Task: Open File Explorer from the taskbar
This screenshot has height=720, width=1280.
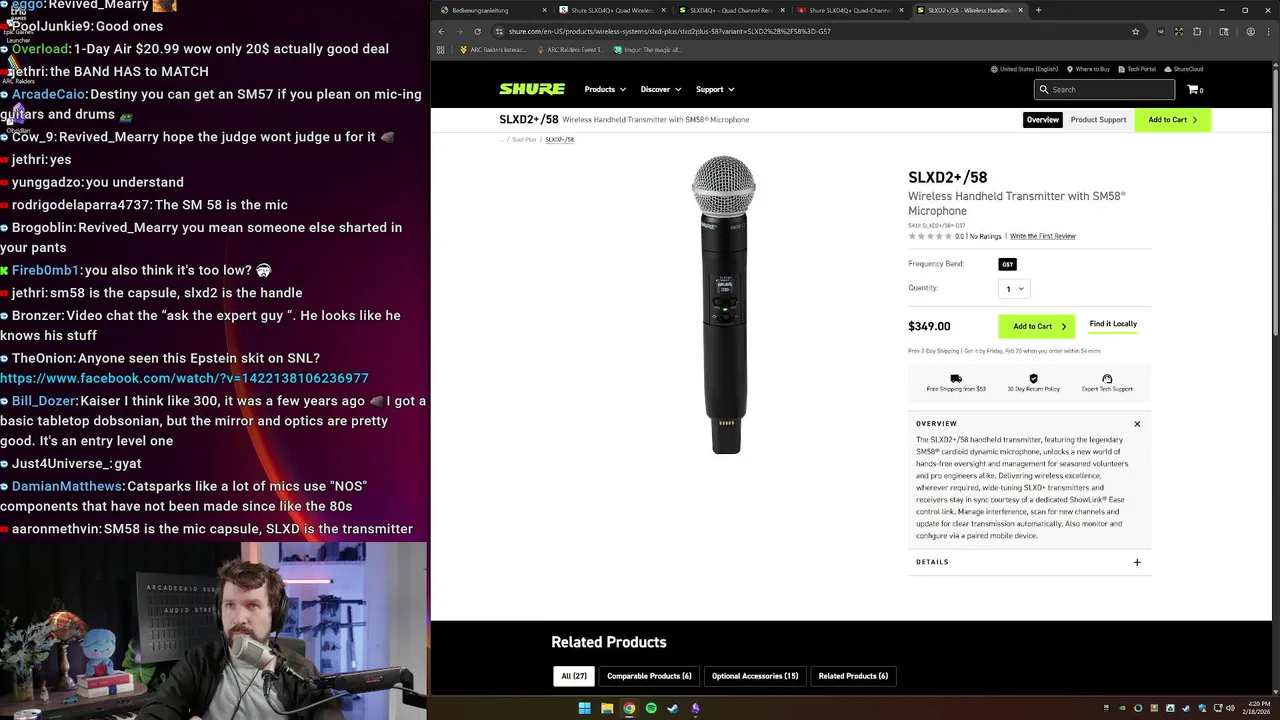Action: [x=607, y=708]
